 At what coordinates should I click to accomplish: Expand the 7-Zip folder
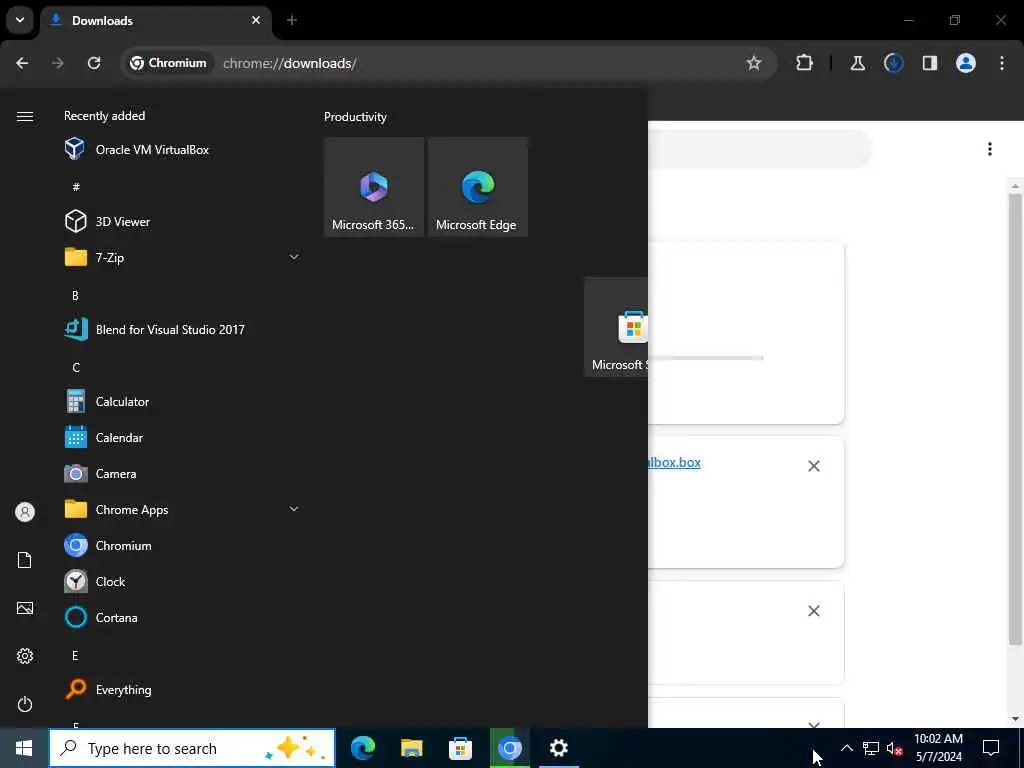(183, 257)
